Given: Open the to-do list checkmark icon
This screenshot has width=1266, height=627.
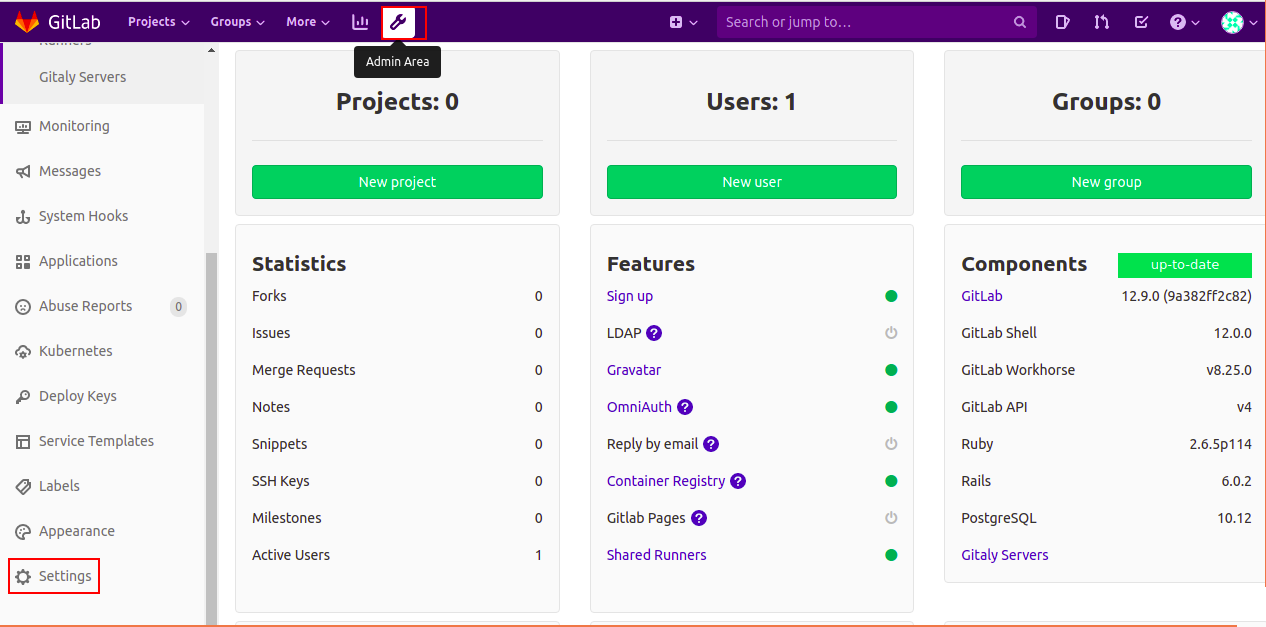Looking at the screenshot, I should [1141, 22].
